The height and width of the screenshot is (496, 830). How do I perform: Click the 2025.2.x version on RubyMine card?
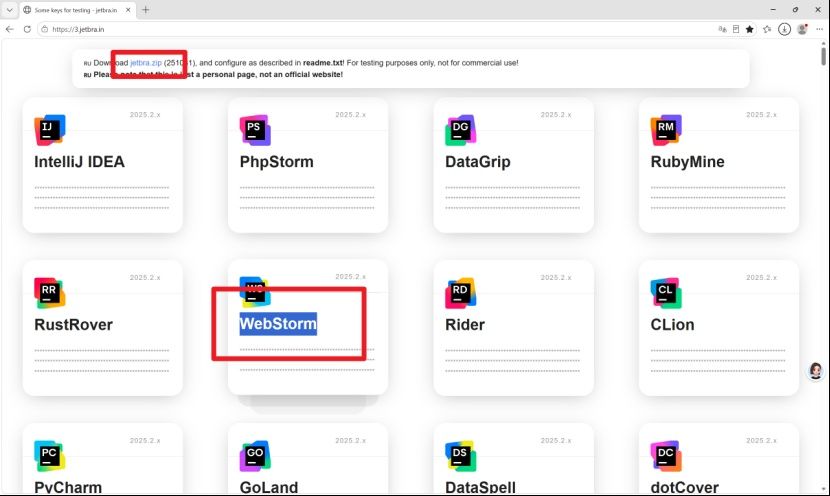[761, 114]
